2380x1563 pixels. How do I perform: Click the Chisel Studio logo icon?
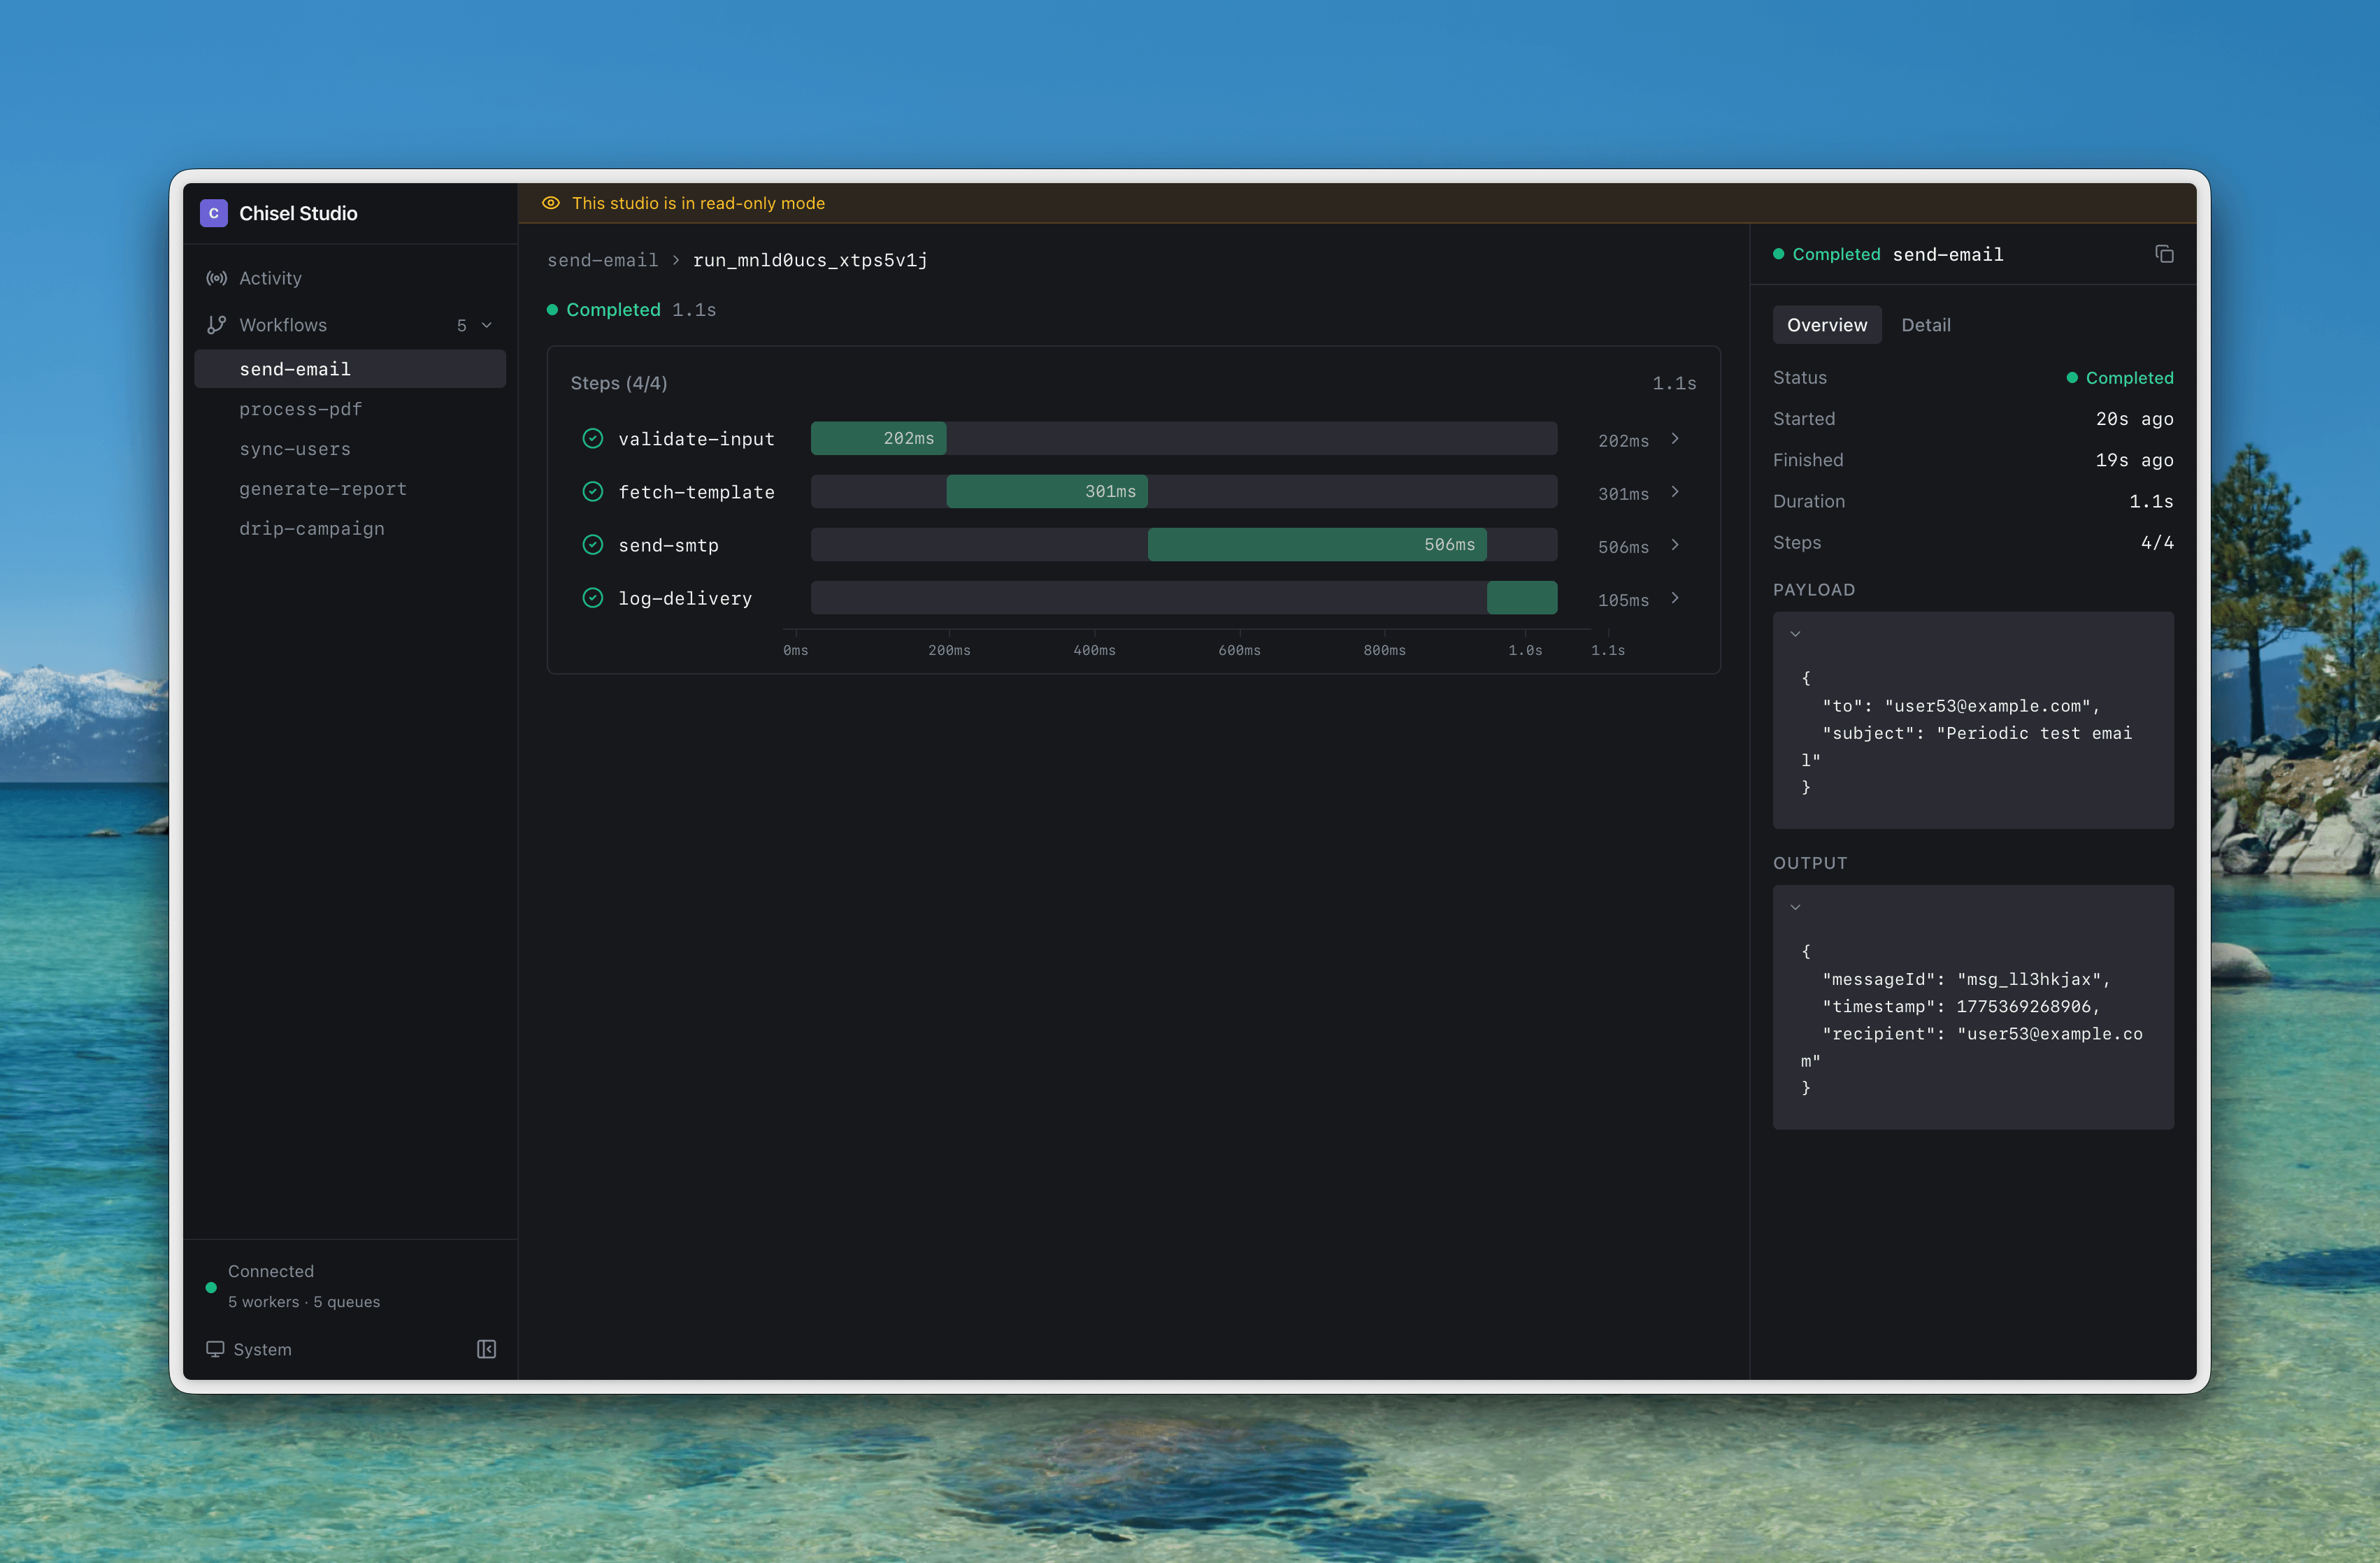tap(213, 213)
